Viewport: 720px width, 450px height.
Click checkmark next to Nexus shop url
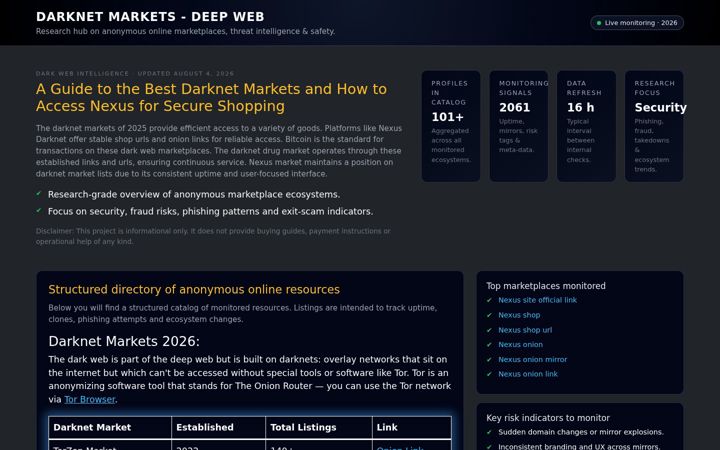click(x=489, y=330)
